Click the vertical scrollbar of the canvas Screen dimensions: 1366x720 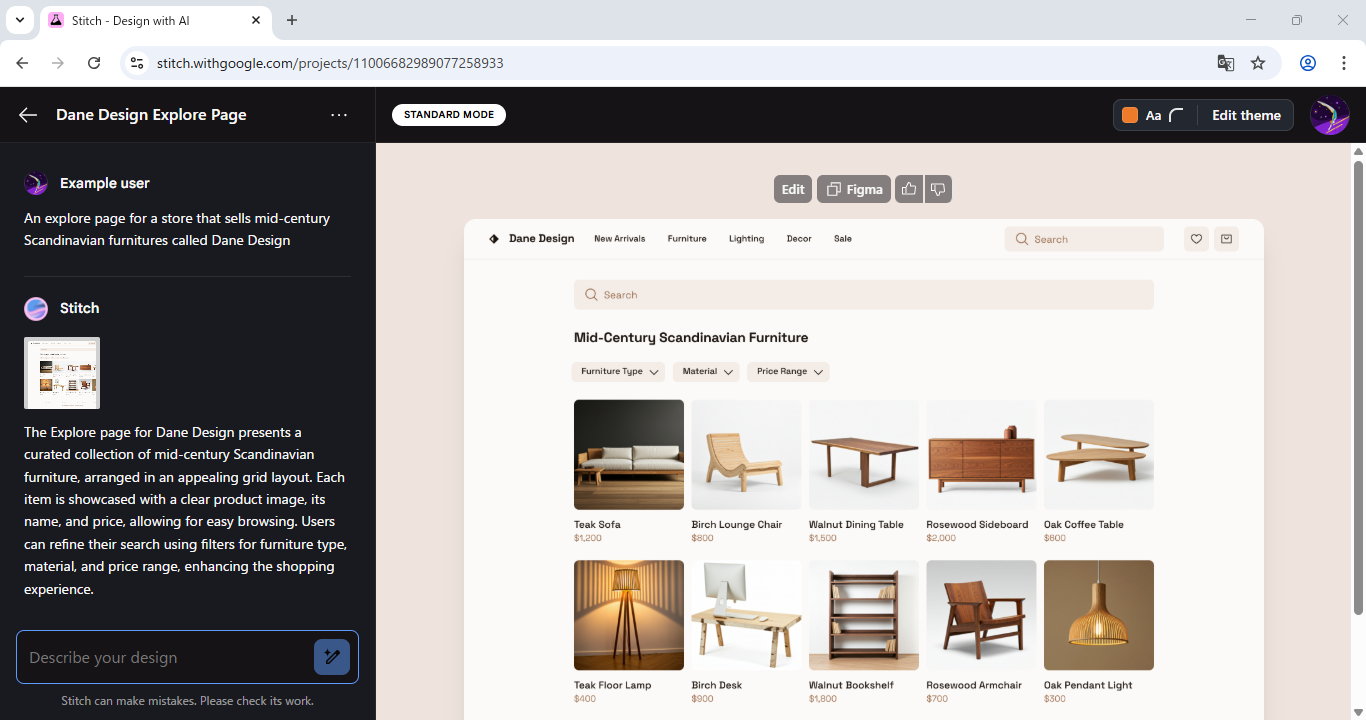tap(1358, 387)
